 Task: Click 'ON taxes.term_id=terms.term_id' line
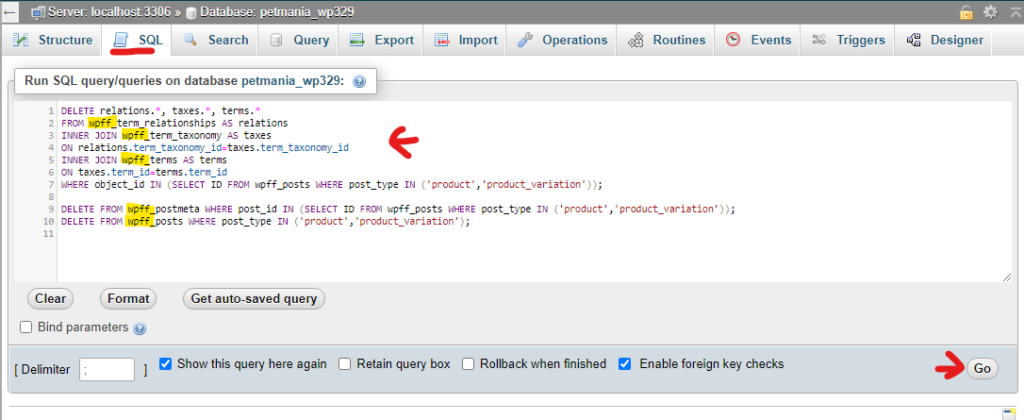pos(144,172)
